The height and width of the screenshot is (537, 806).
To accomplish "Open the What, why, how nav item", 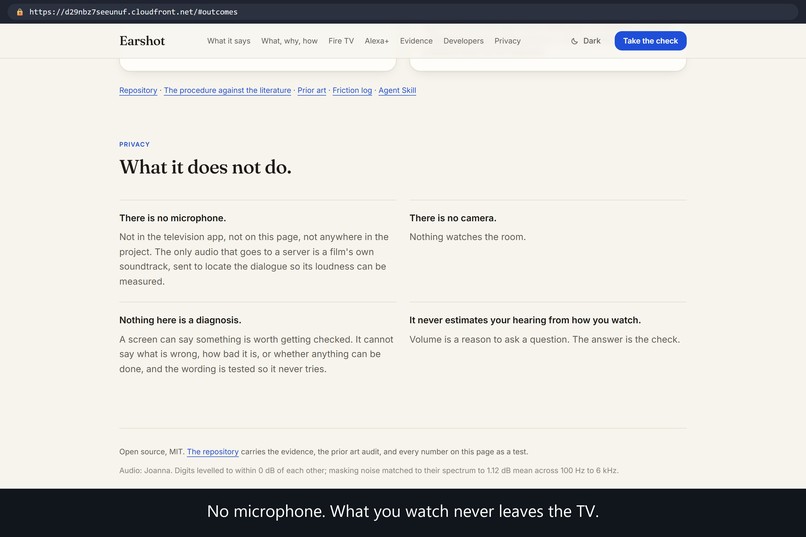I will 289,41.
